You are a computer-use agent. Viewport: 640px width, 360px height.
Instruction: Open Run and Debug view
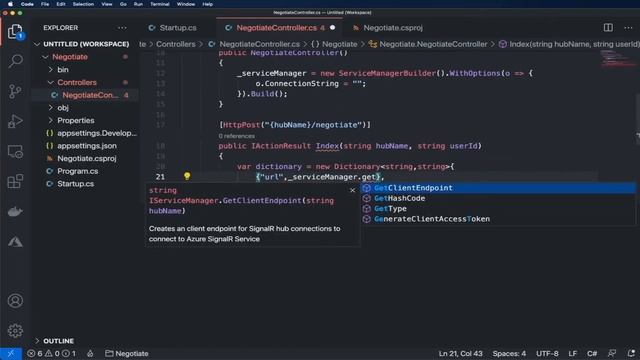pos(15,121)
